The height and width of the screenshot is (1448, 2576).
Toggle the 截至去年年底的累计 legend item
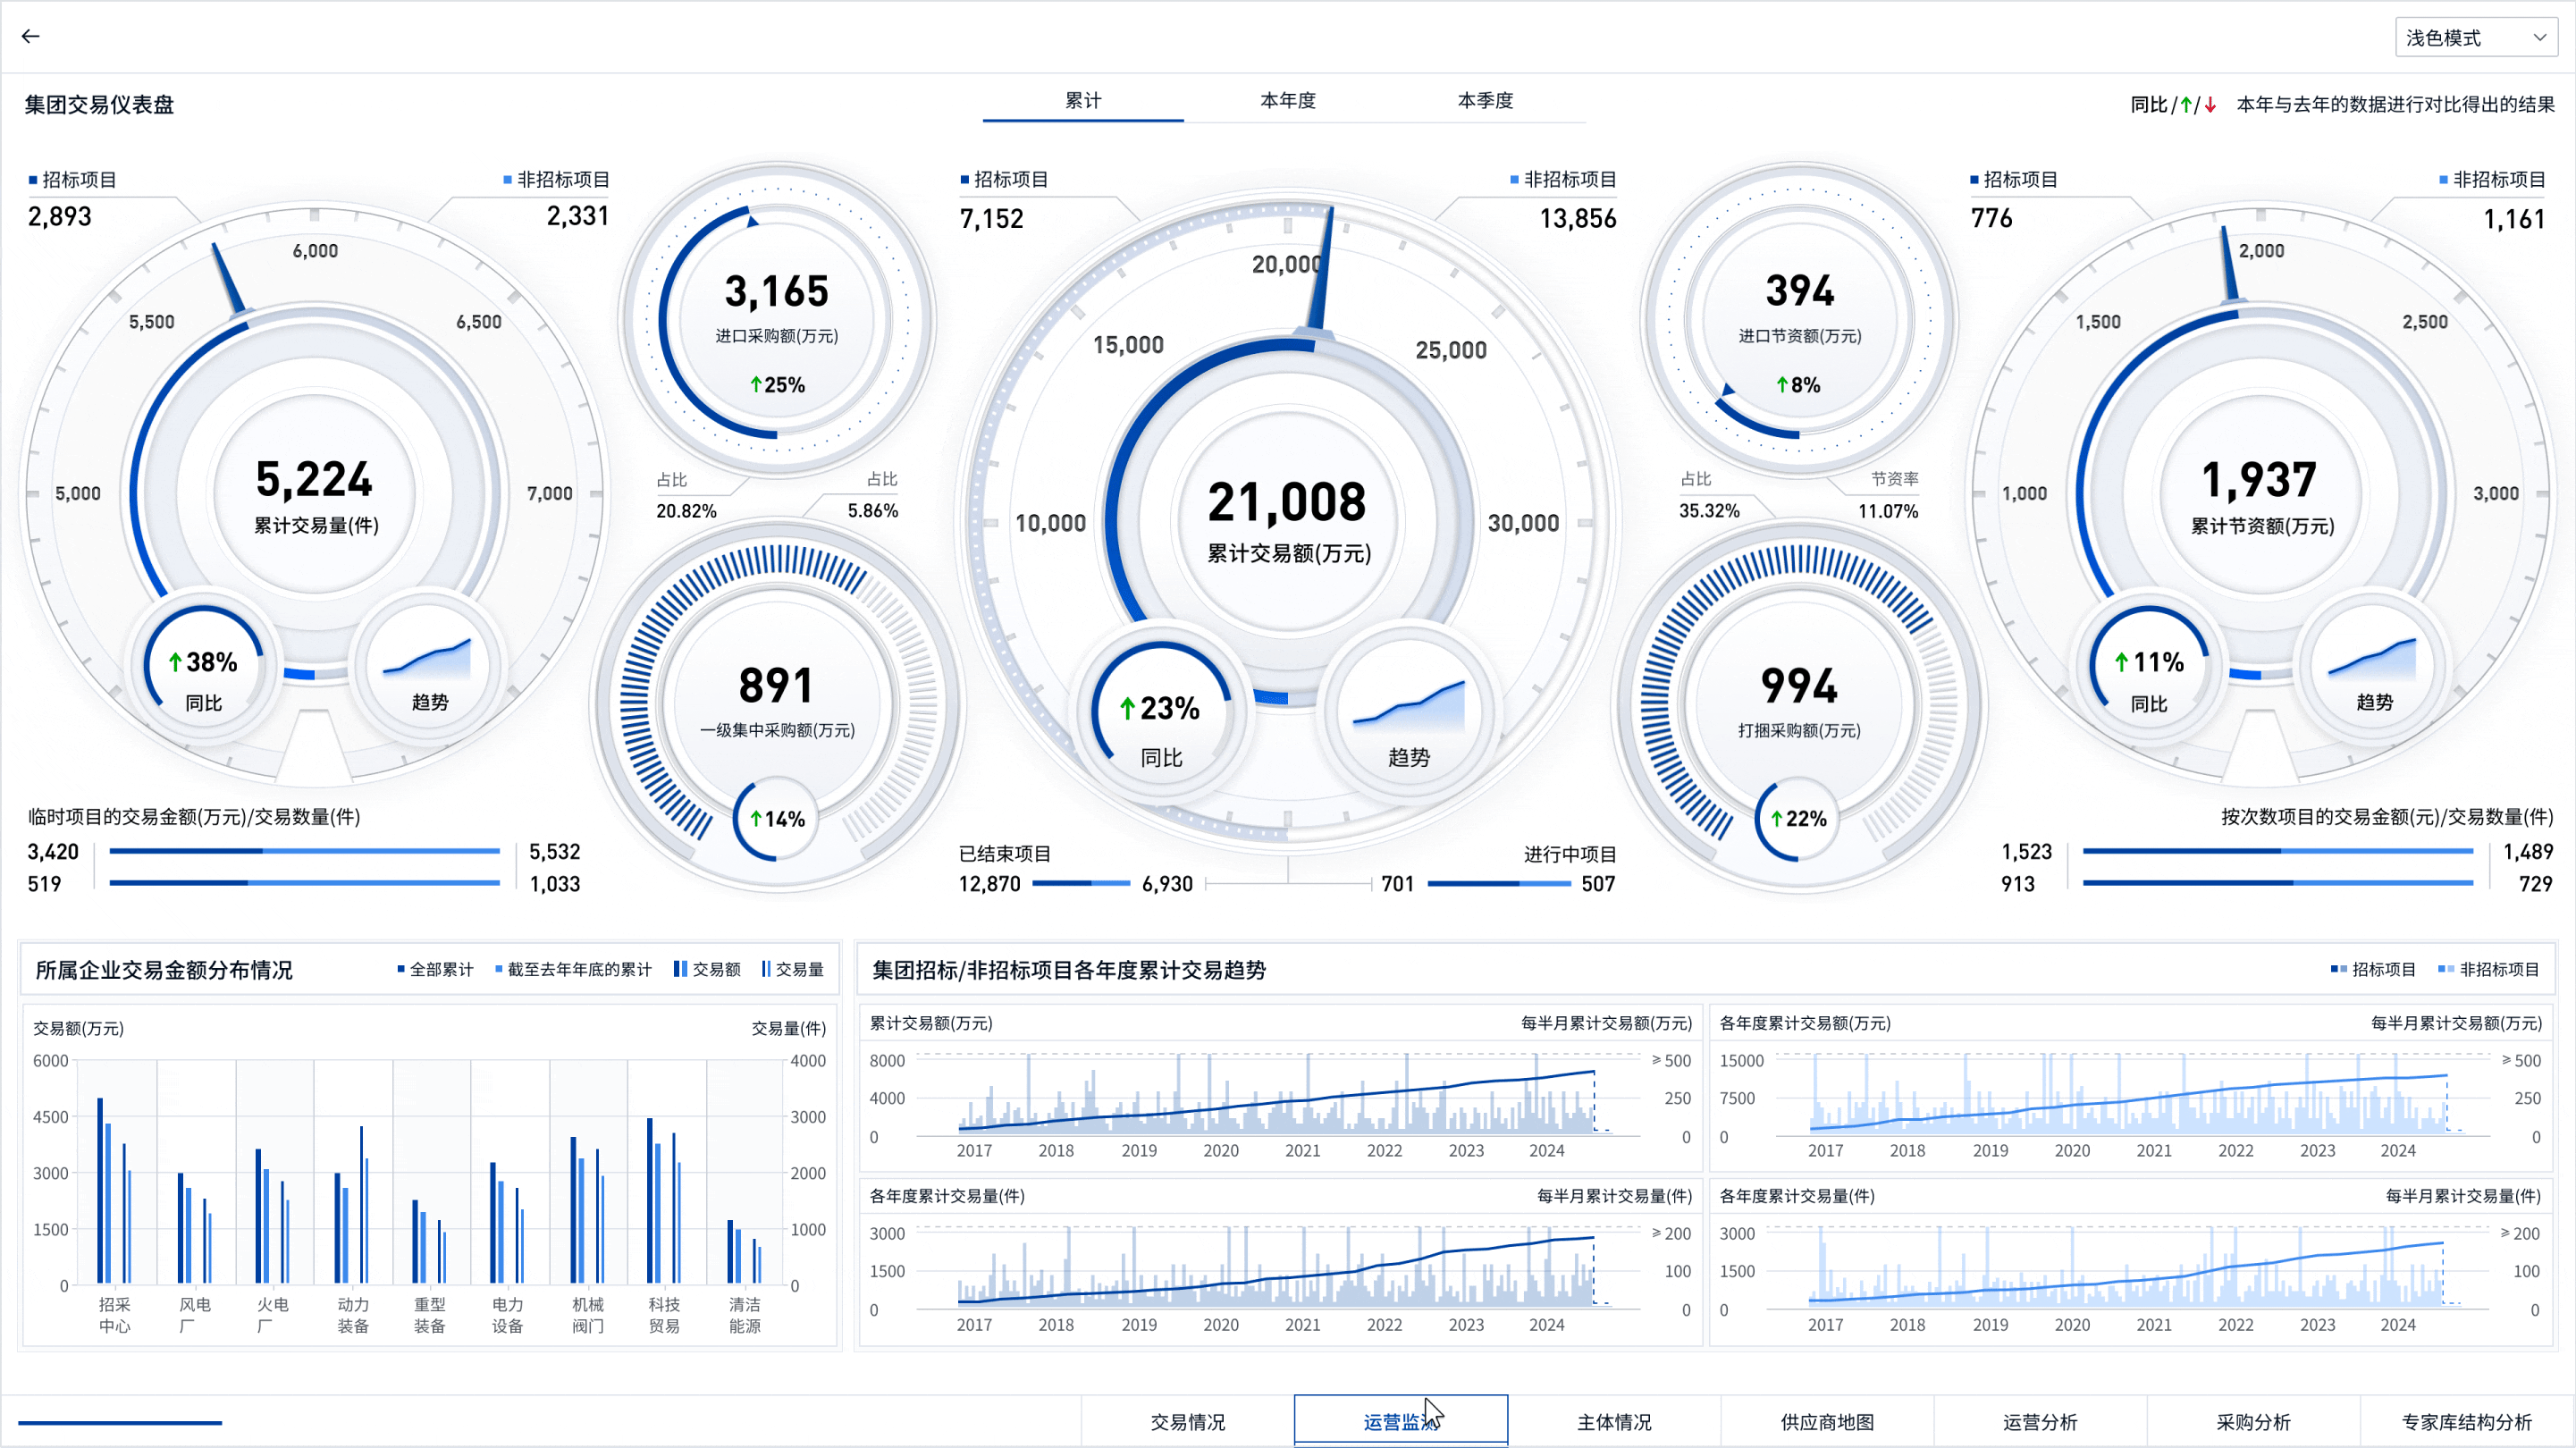click(x=573, y=969)
